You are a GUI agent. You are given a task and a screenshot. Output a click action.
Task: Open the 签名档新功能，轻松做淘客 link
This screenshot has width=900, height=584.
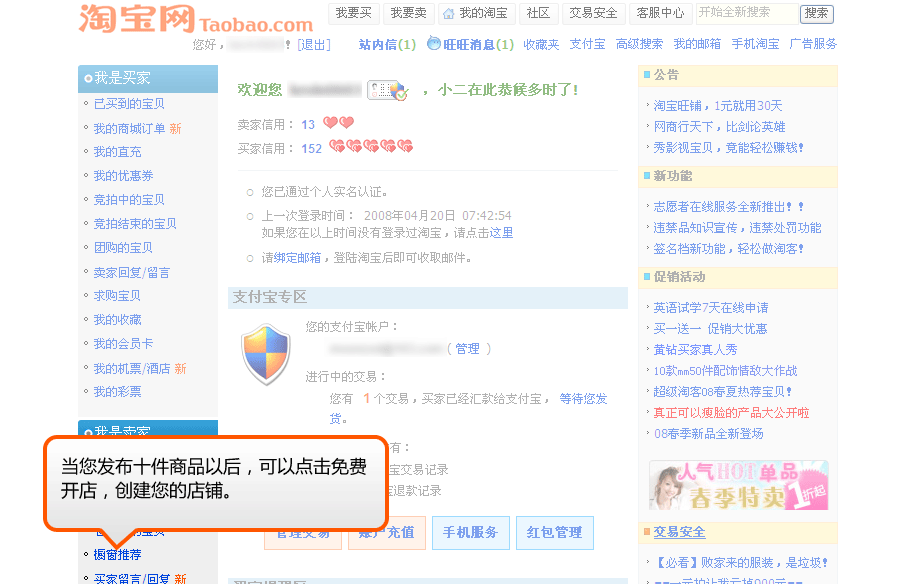pos(728,249)
